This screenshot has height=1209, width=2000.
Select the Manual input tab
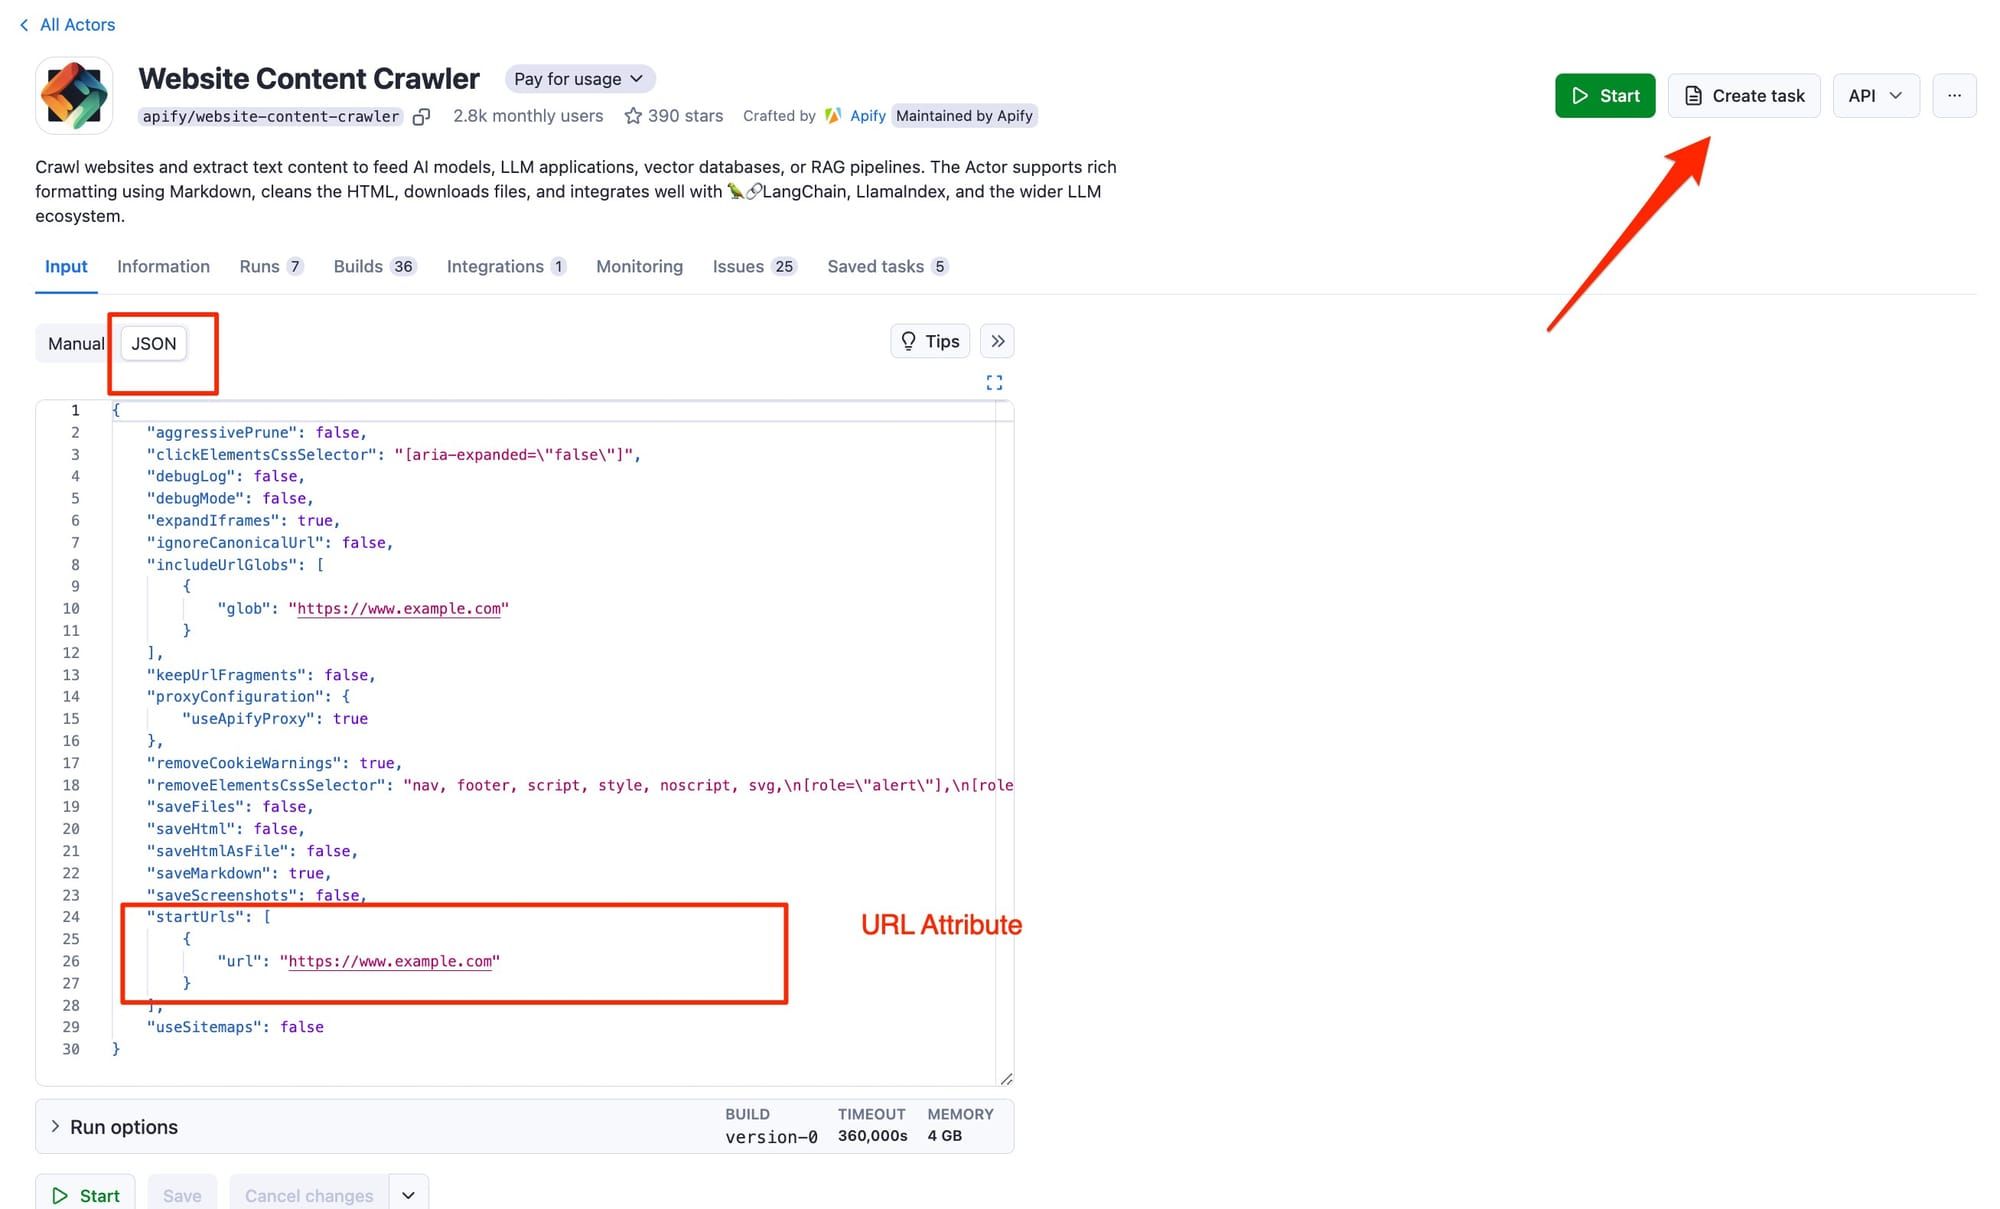(74, 342)
